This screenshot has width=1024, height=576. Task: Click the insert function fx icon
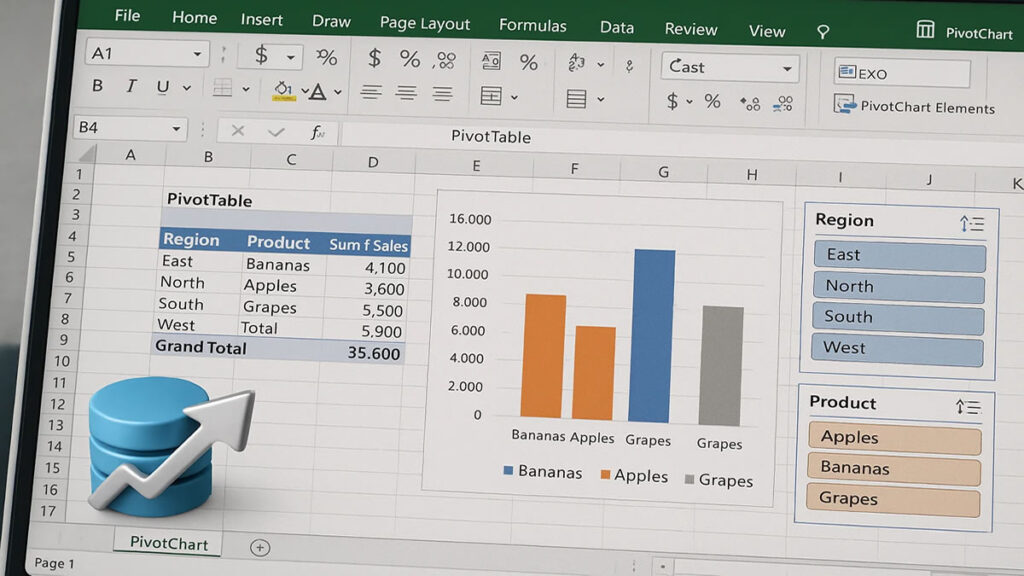pos(317,132)
